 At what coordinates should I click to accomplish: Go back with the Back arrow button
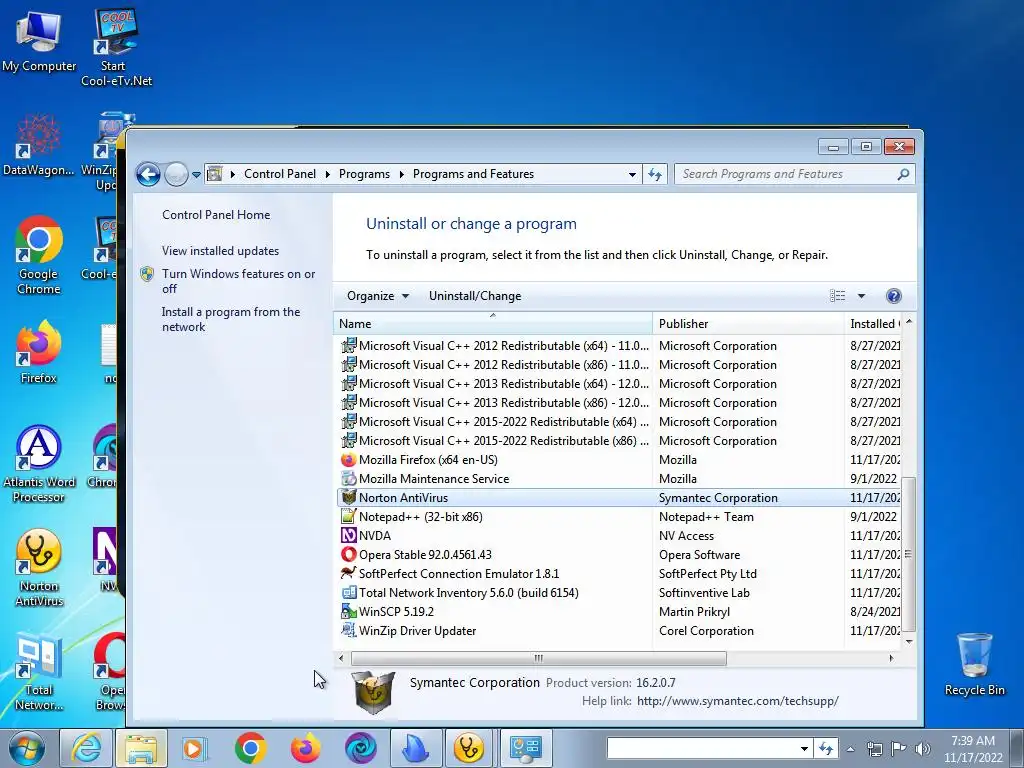149,174
